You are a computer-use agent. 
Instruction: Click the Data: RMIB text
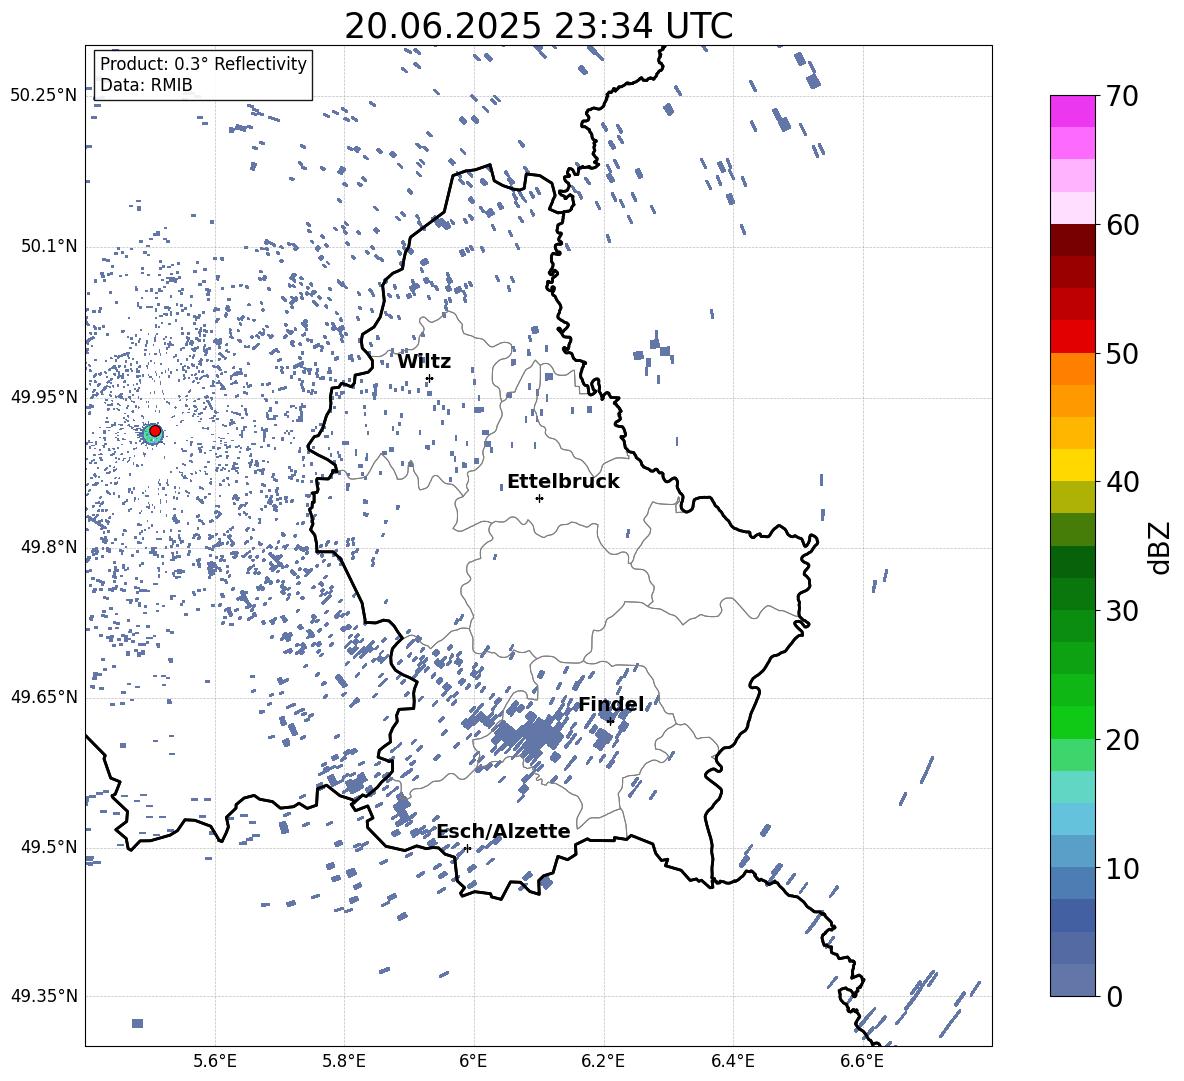[x=146, y=85]
